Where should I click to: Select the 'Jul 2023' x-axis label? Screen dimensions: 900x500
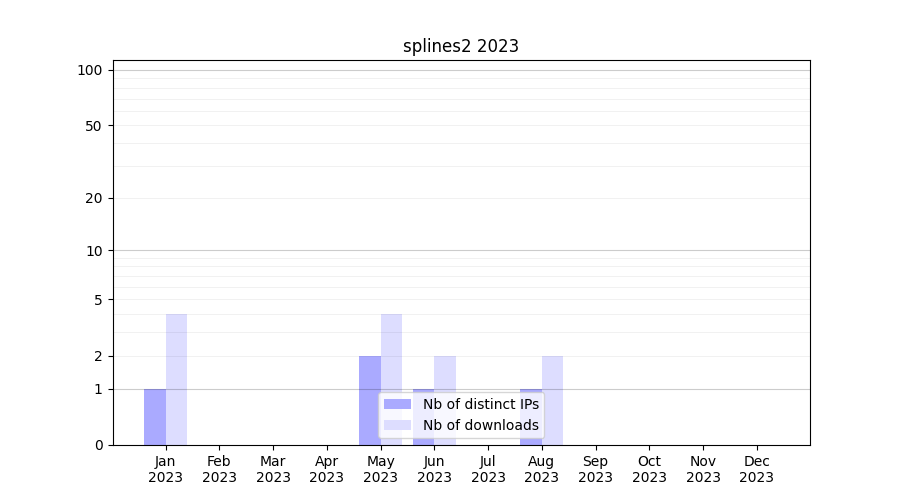tap(488, 469)
